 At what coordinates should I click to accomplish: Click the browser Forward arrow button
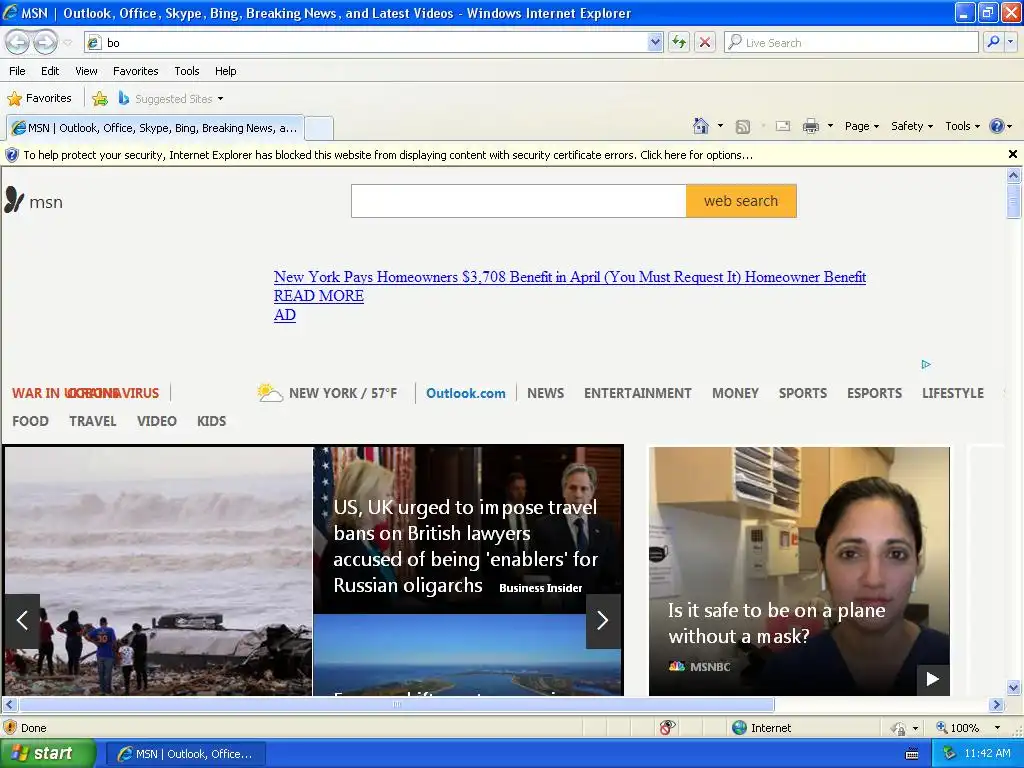click(x=45, y=42)
